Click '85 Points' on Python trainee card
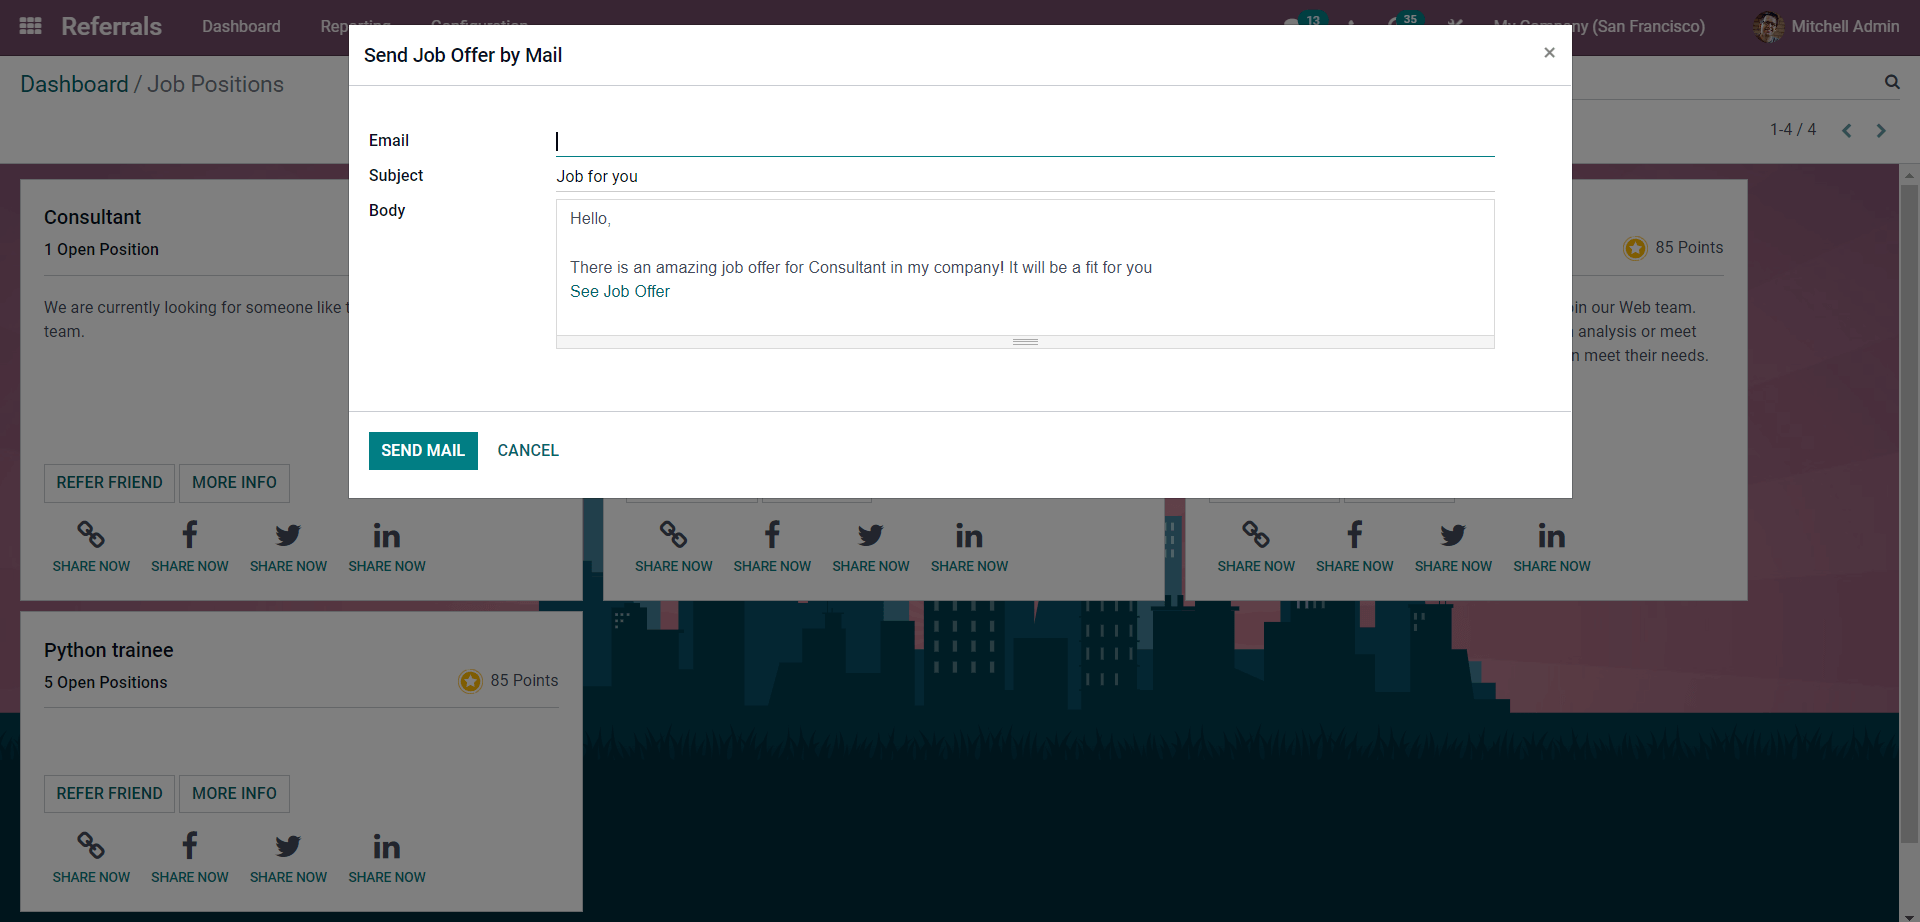 coord(524,680)
